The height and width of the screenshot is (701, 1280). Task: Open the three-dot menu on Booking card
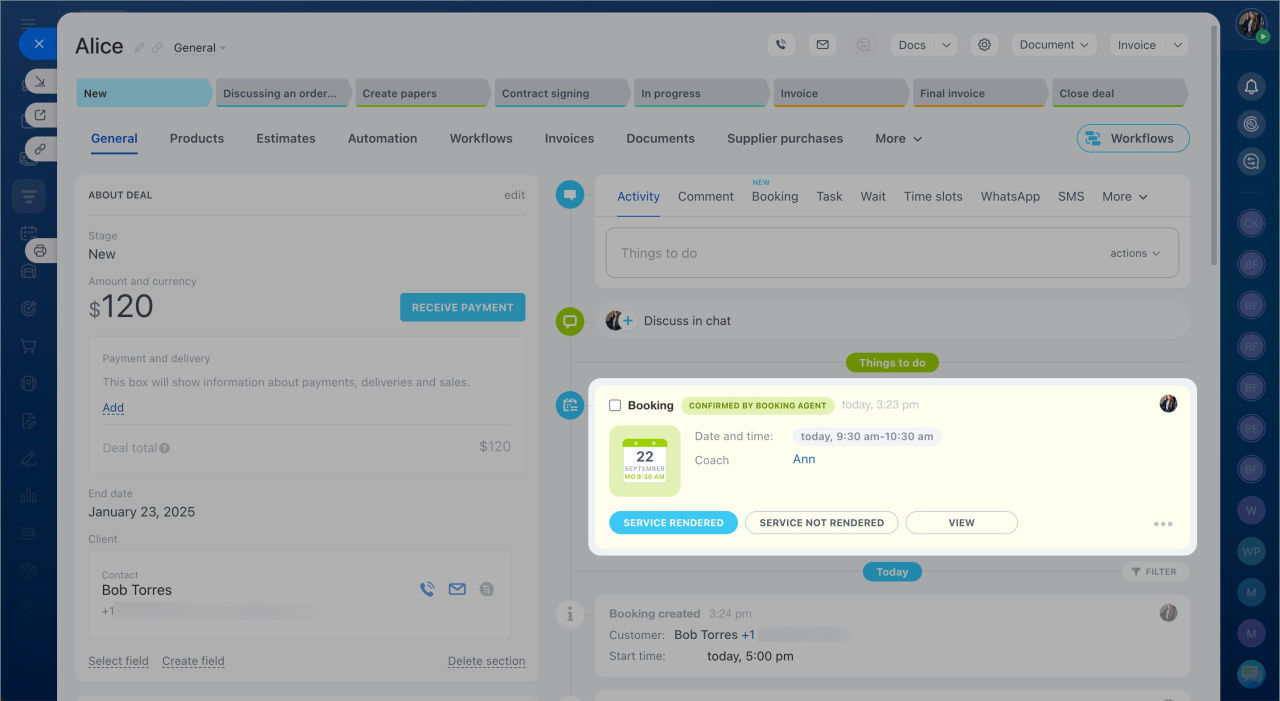pos(1162,523)
